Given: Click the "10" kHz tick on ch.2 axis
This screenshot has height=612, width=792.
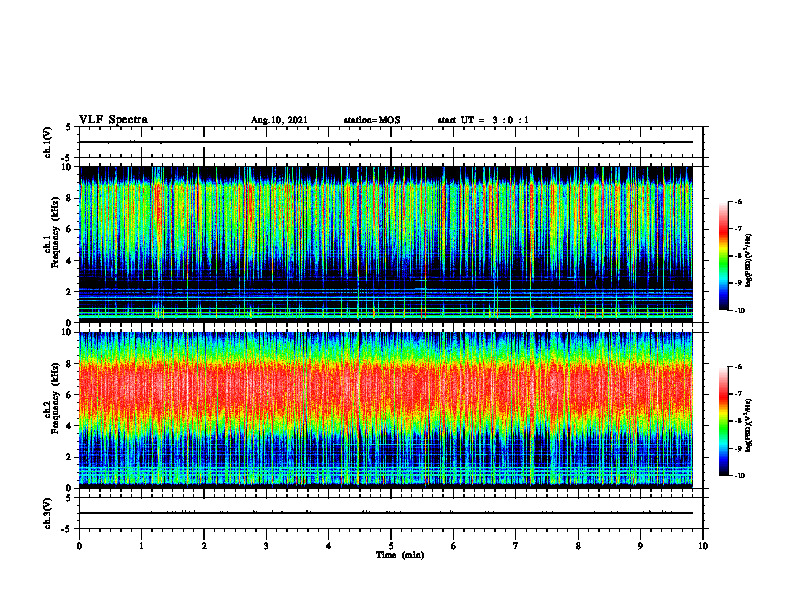Looking at the screenshot, I should coord(68,332).
